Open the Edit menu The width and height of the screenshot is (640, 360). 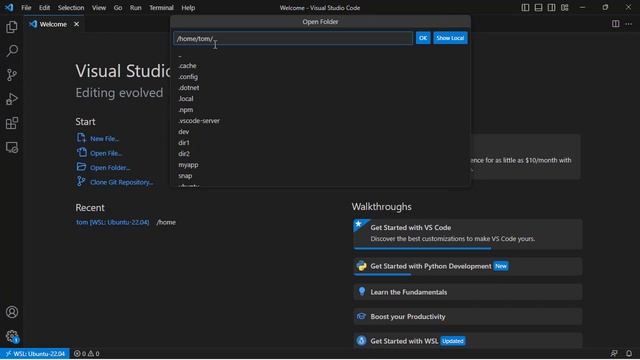click(44, 8)
